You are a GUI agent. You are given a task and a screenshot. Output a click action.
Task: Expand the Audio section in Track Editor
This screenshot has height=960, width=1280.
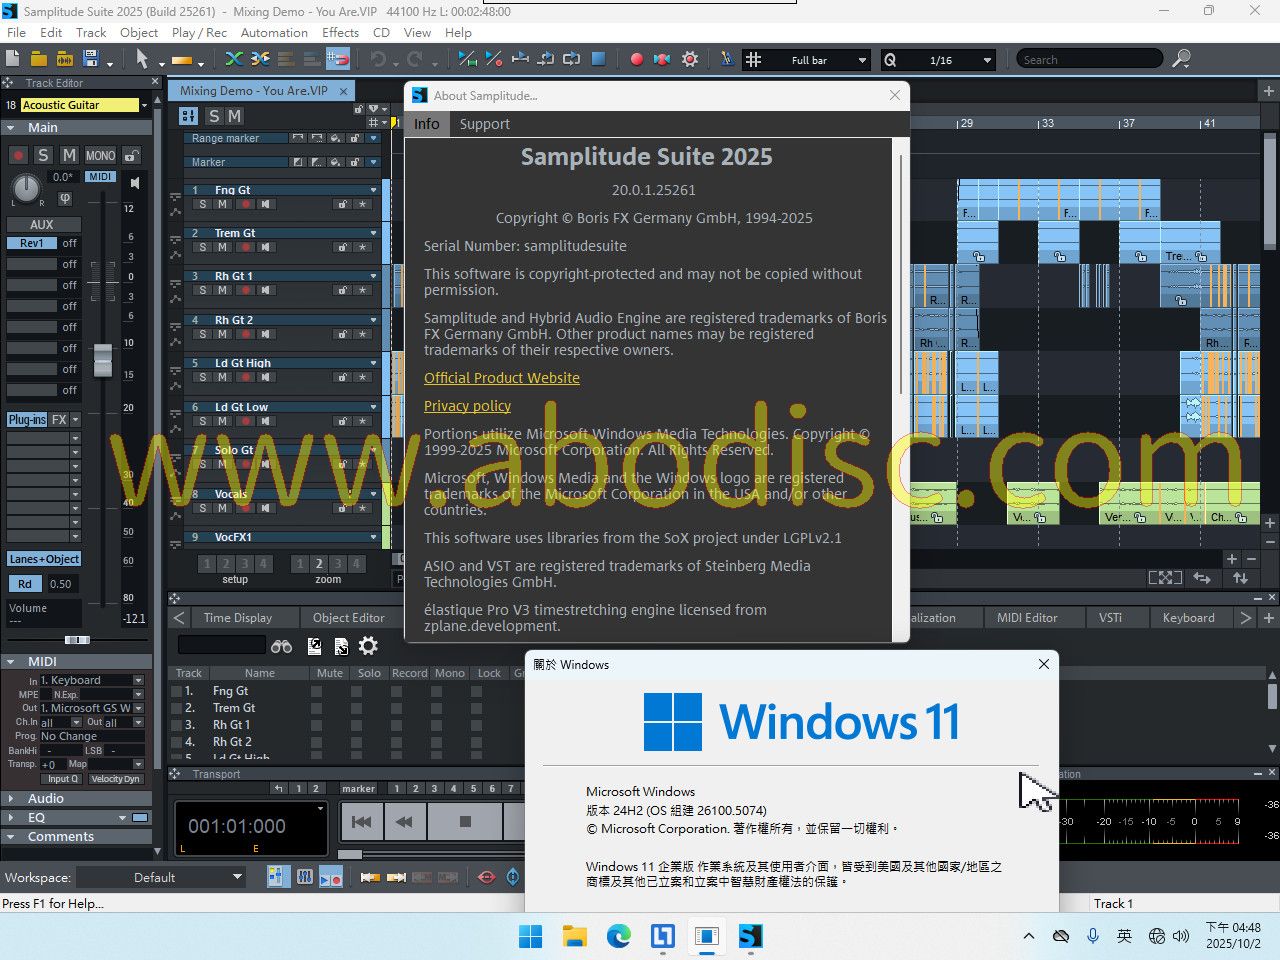pos(46,798)
